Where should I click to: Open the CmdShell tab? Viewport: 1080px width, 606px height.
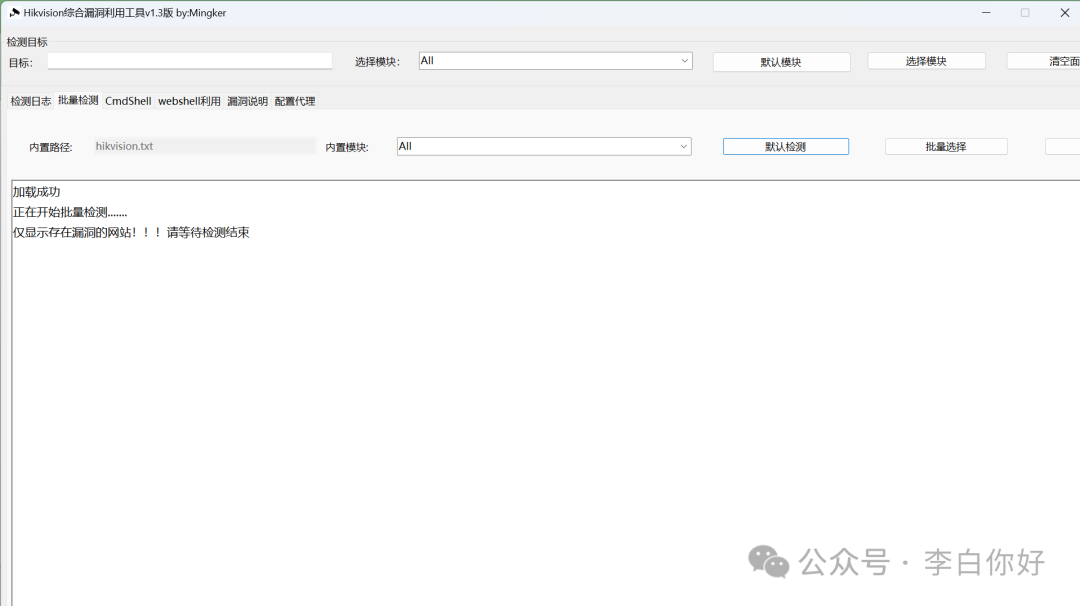[128, 101]
